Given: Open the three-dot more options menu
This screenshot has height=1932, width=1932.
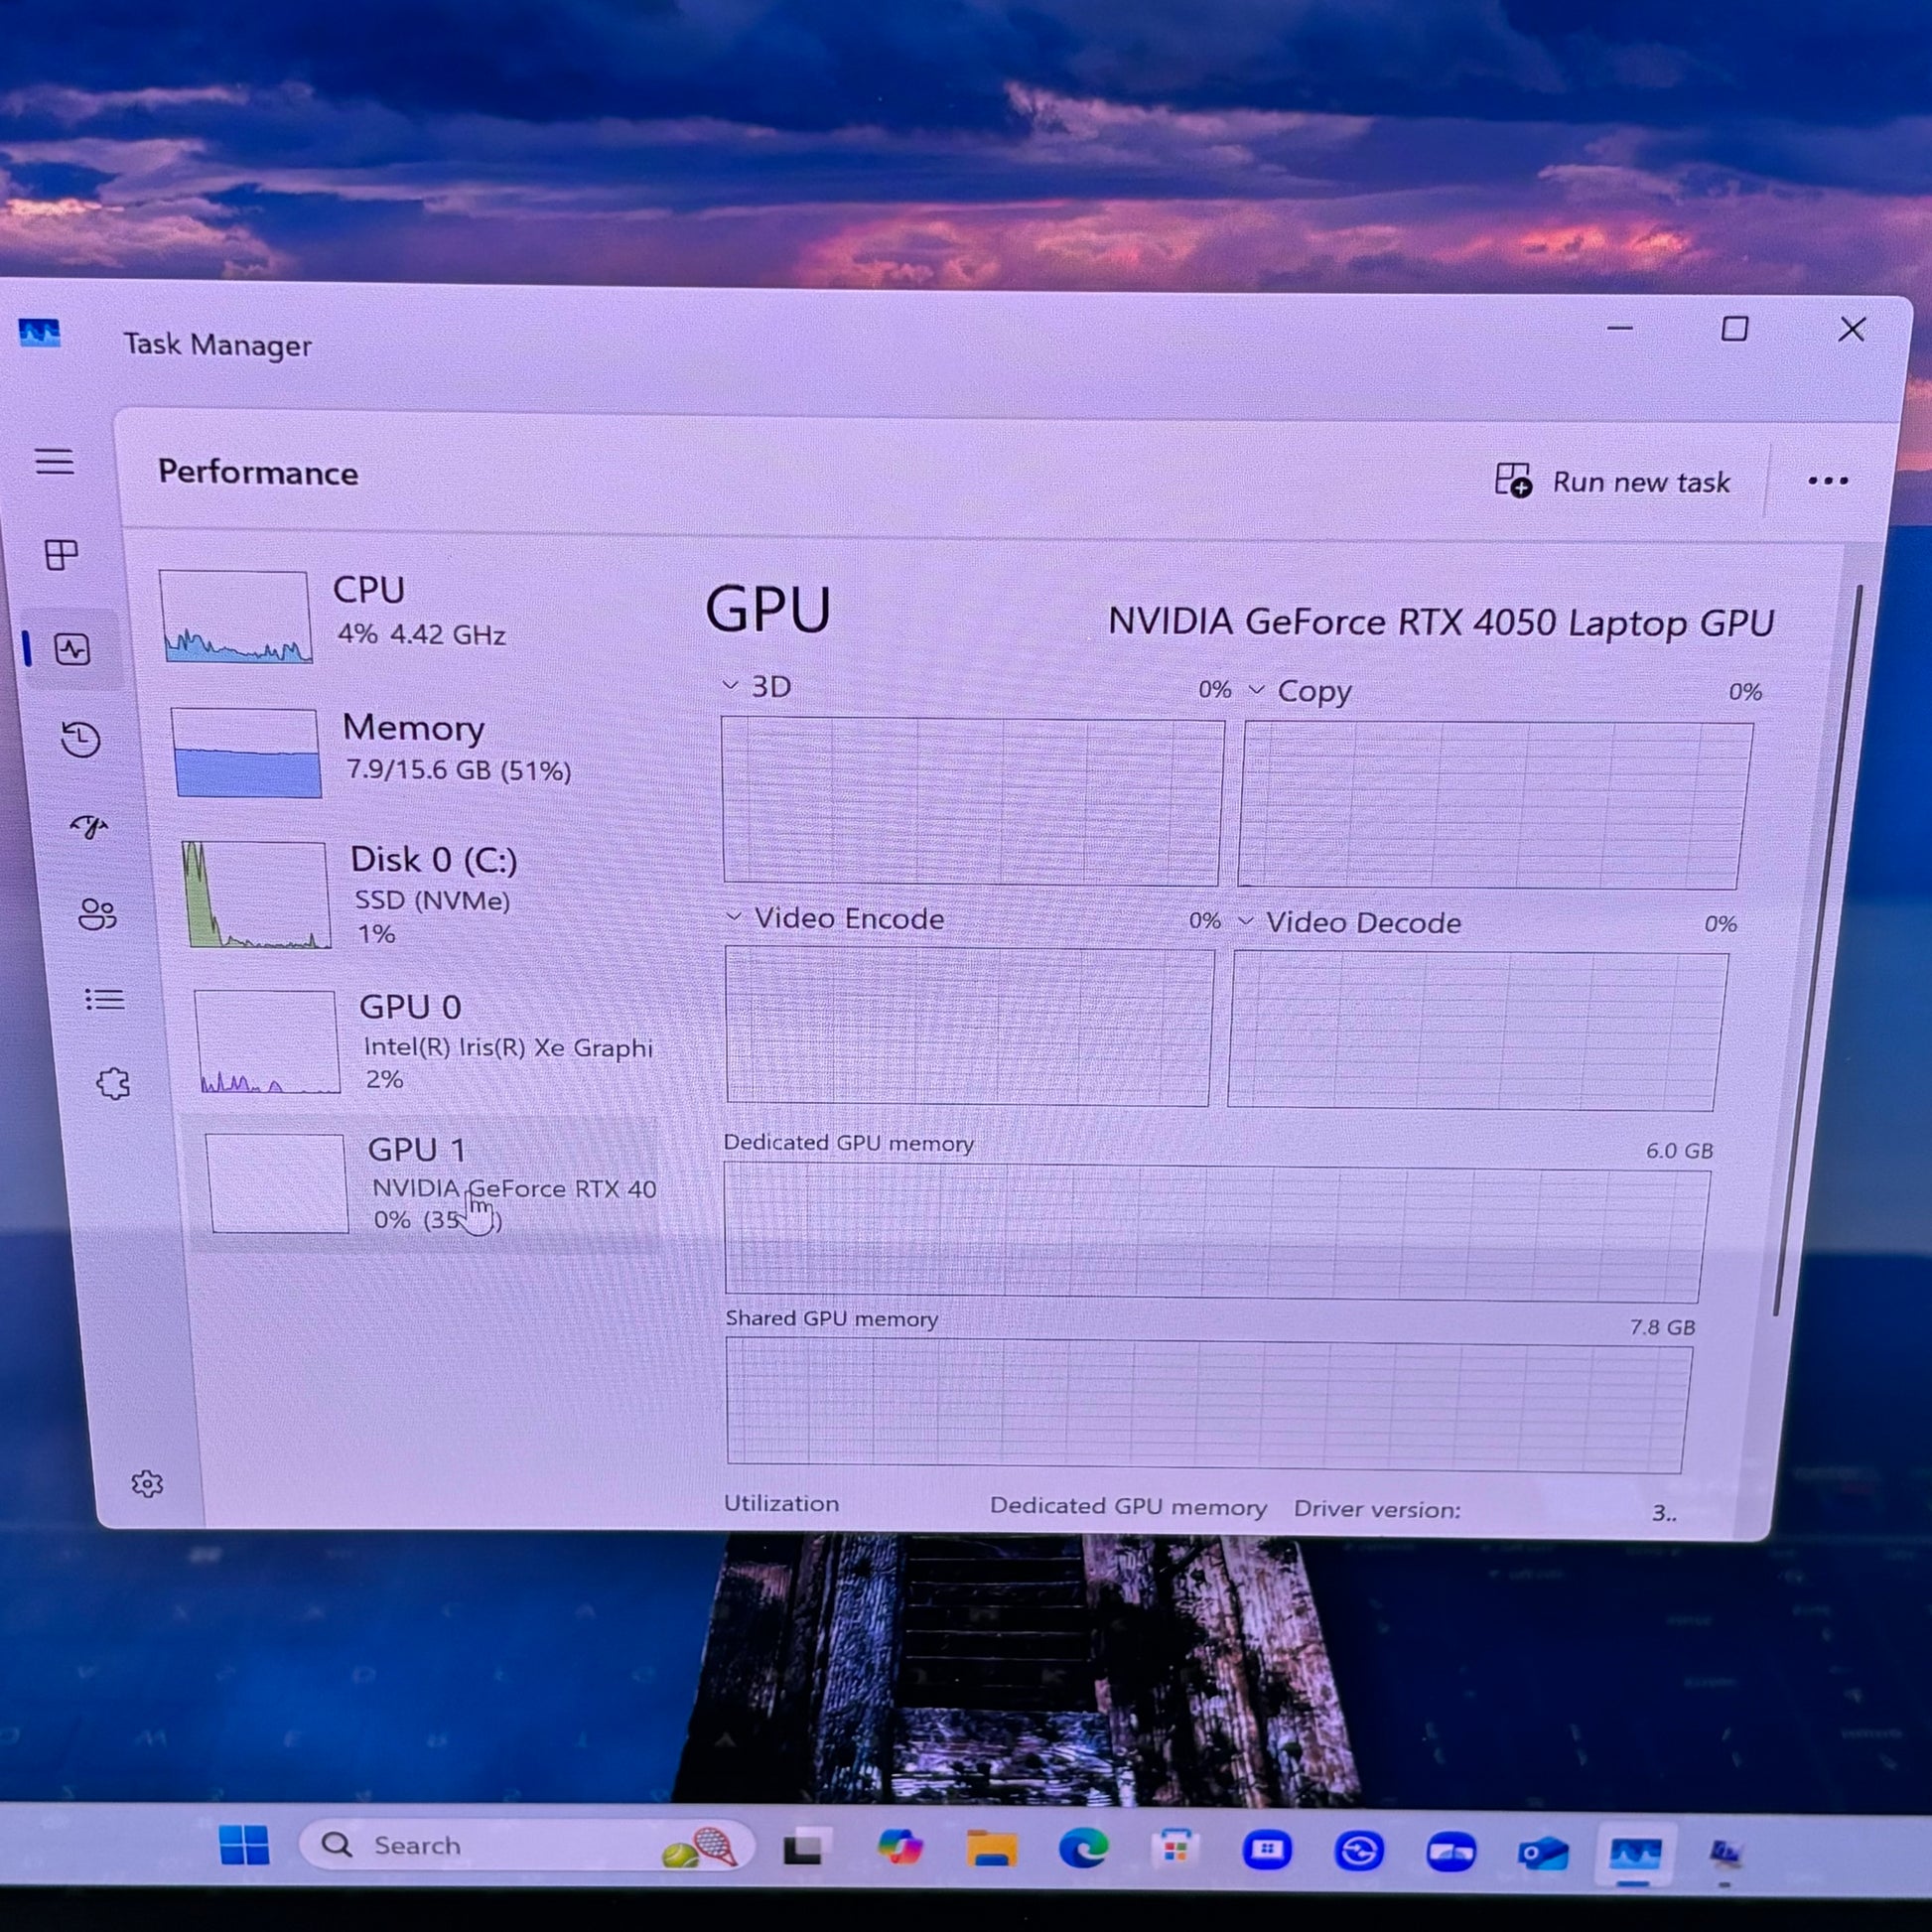Looking at the screenshot, I should point(1827,482).
